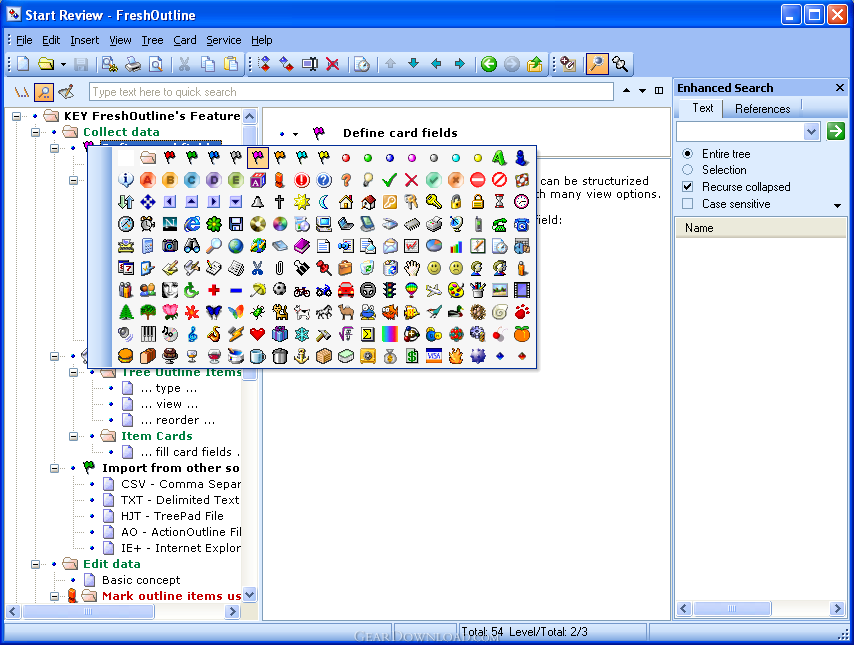Close the Enhanced Search panel
Screen dimensions: 854x645
pyautogui.click(x=840, y=88)
